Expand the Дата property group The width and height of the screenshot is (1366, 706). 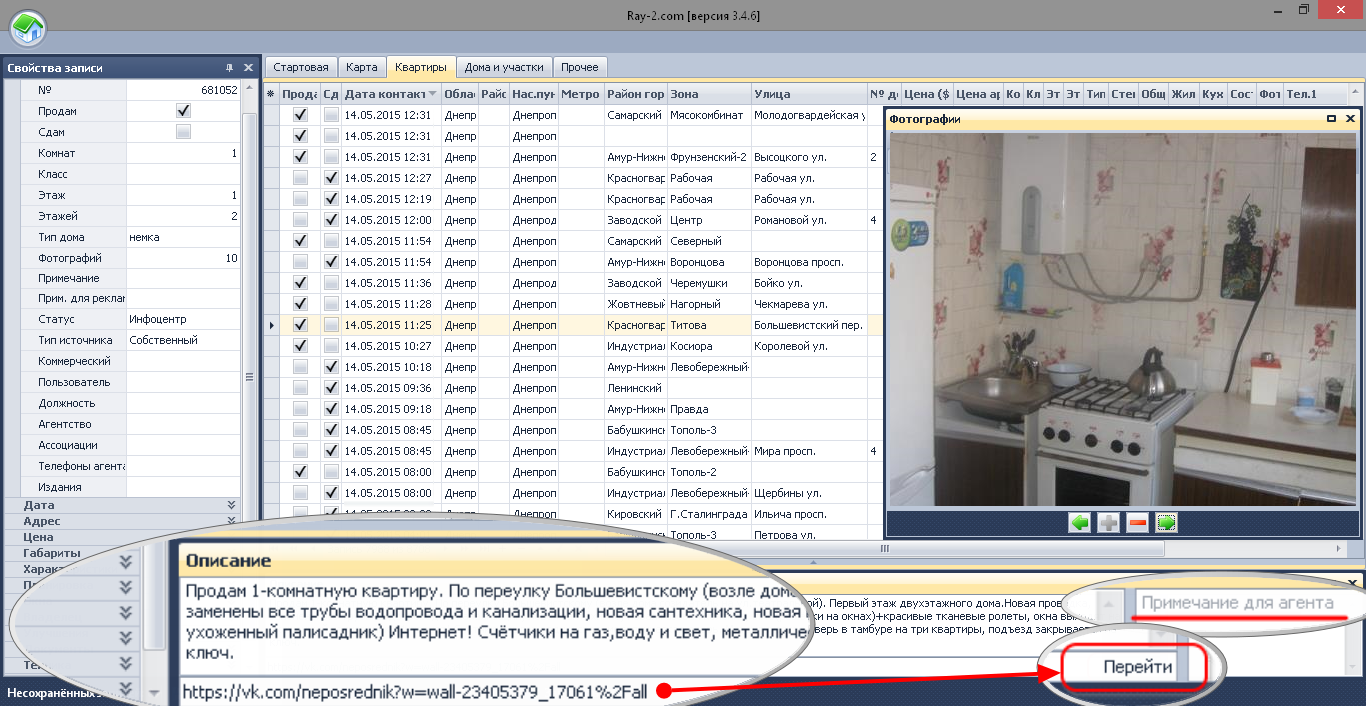pos(231,505)
